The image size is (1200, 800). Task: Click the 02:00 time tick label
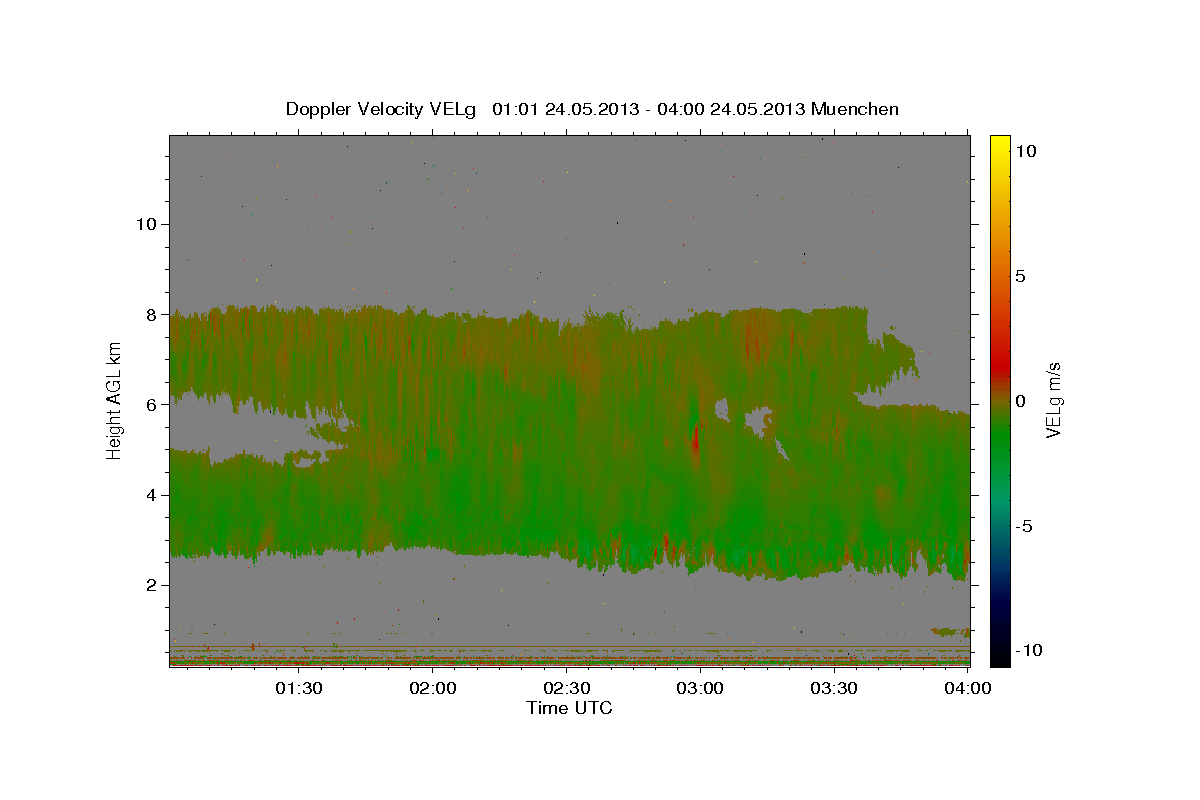click(433, 689)
